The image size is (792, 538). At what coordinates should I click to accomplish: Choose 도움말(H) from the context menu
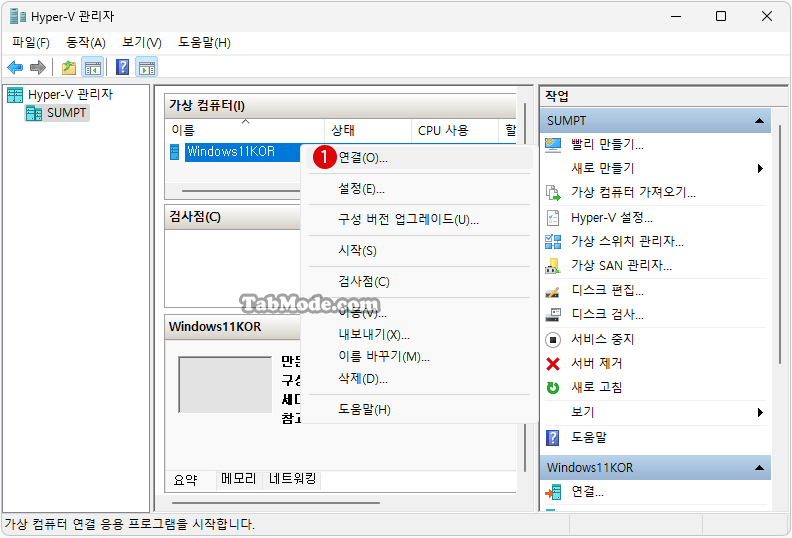coord(419,410)
